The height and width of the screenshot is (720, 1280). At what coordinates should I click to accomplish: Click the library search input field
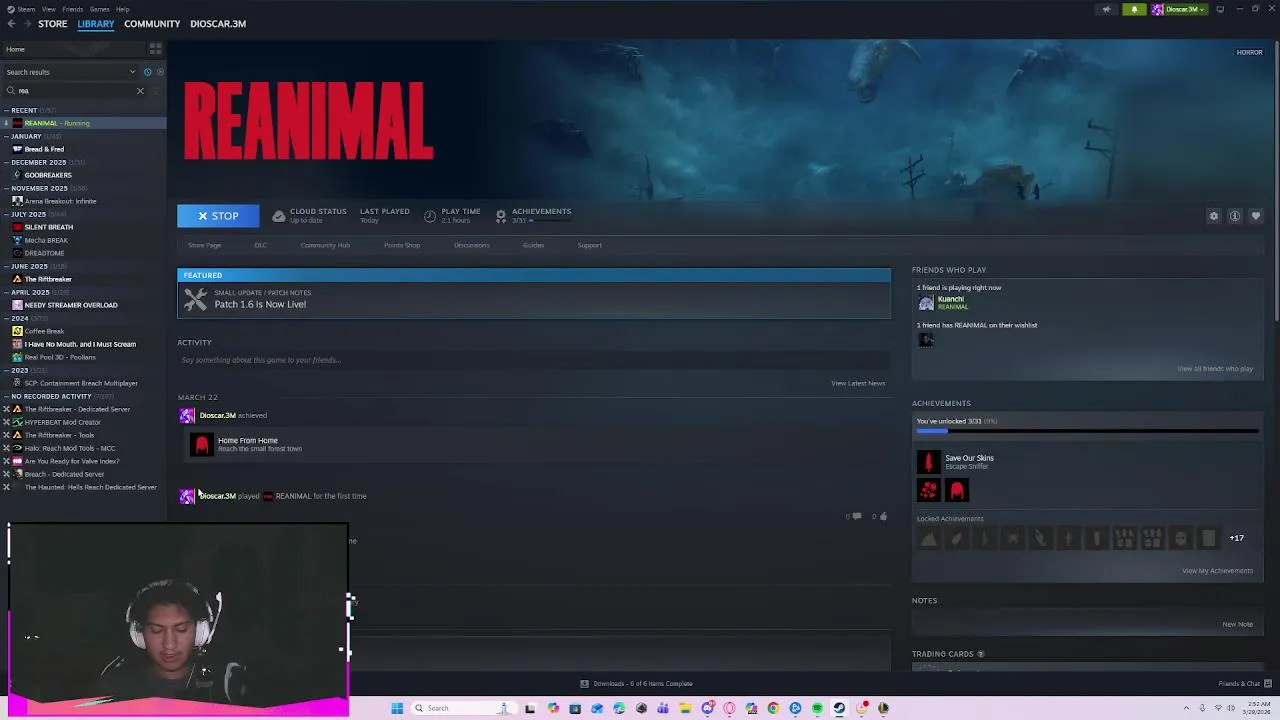(x=72, y=91)
